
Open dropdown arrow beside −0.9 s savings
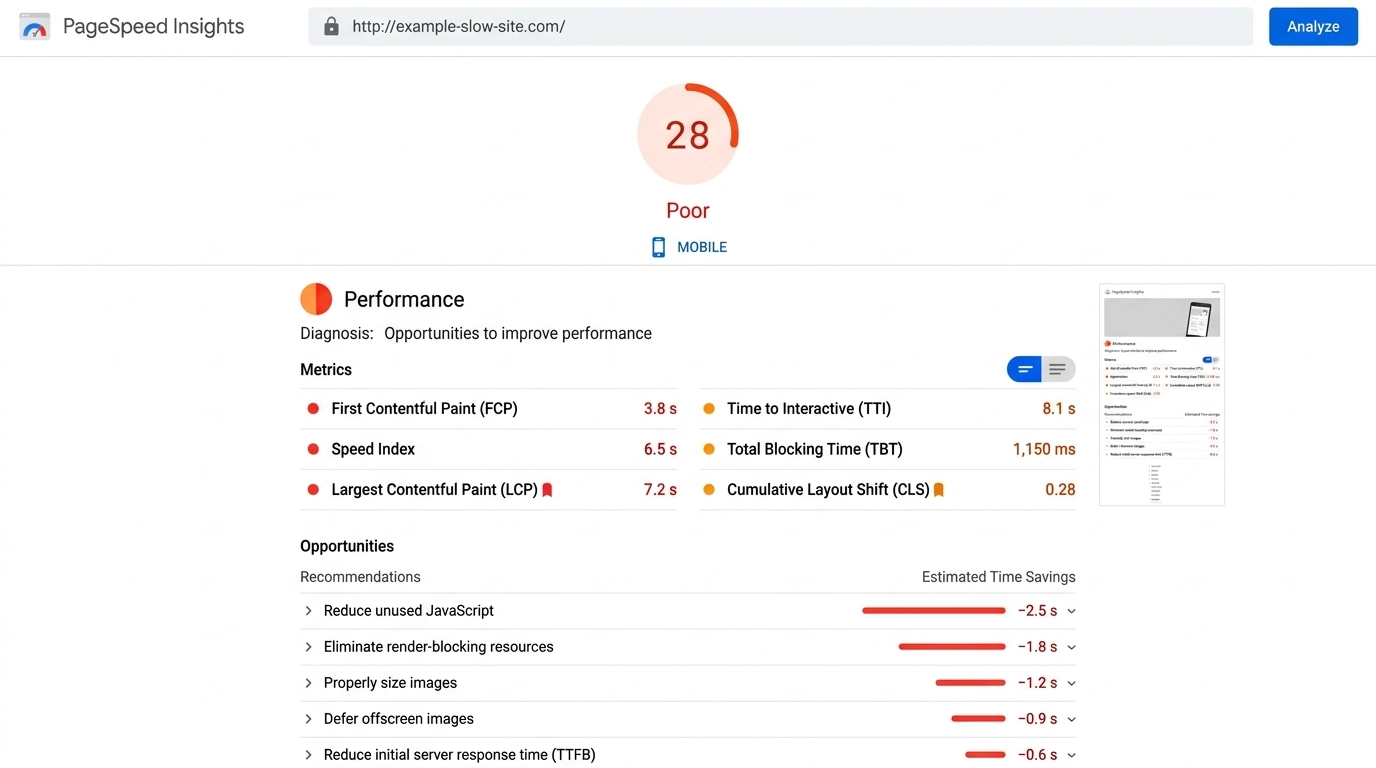click(x=1071, y=719)
